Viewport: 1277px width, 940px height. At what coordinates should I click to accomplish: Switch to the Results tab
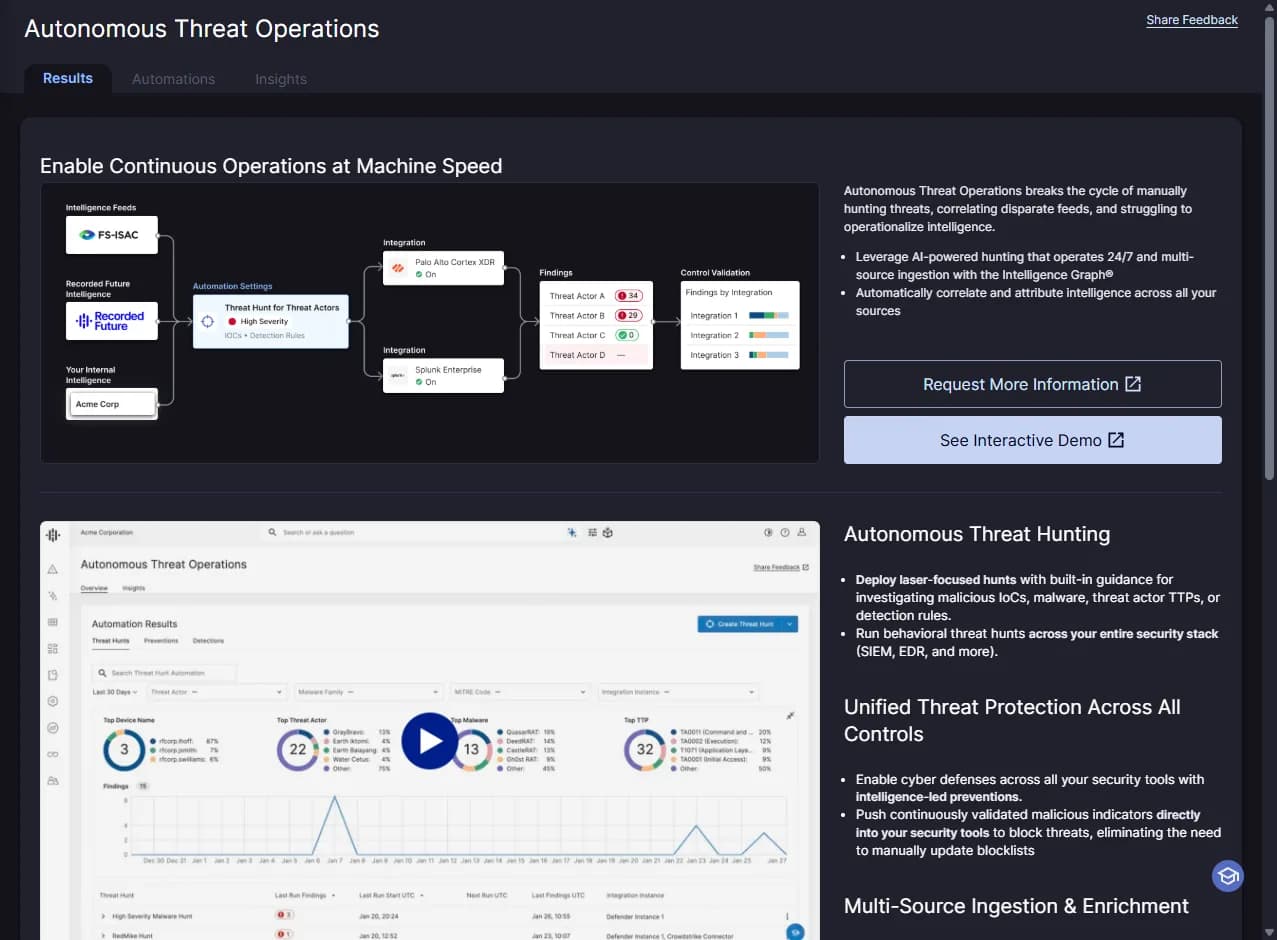click(x=68, y=78)
